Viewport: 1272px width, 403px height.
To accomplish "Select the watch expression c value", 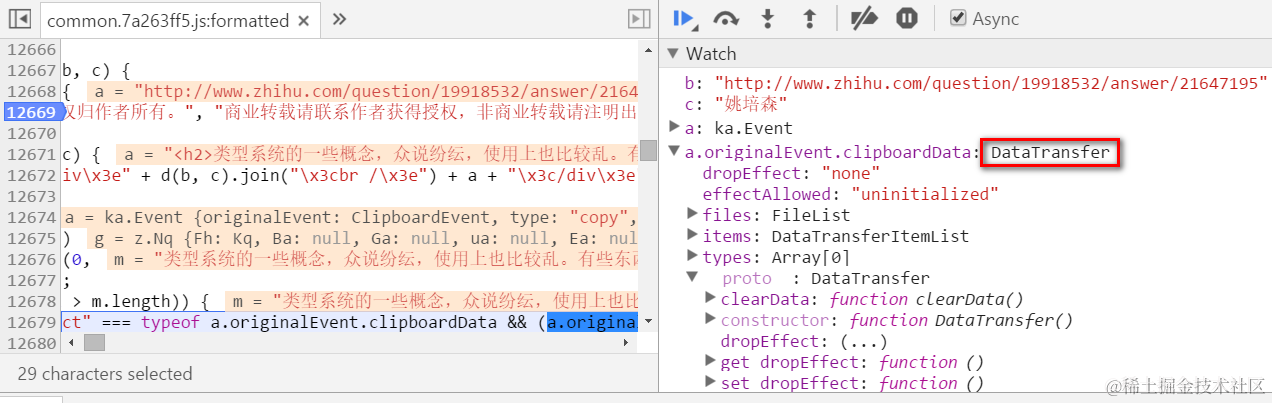I will click(749, 103).
